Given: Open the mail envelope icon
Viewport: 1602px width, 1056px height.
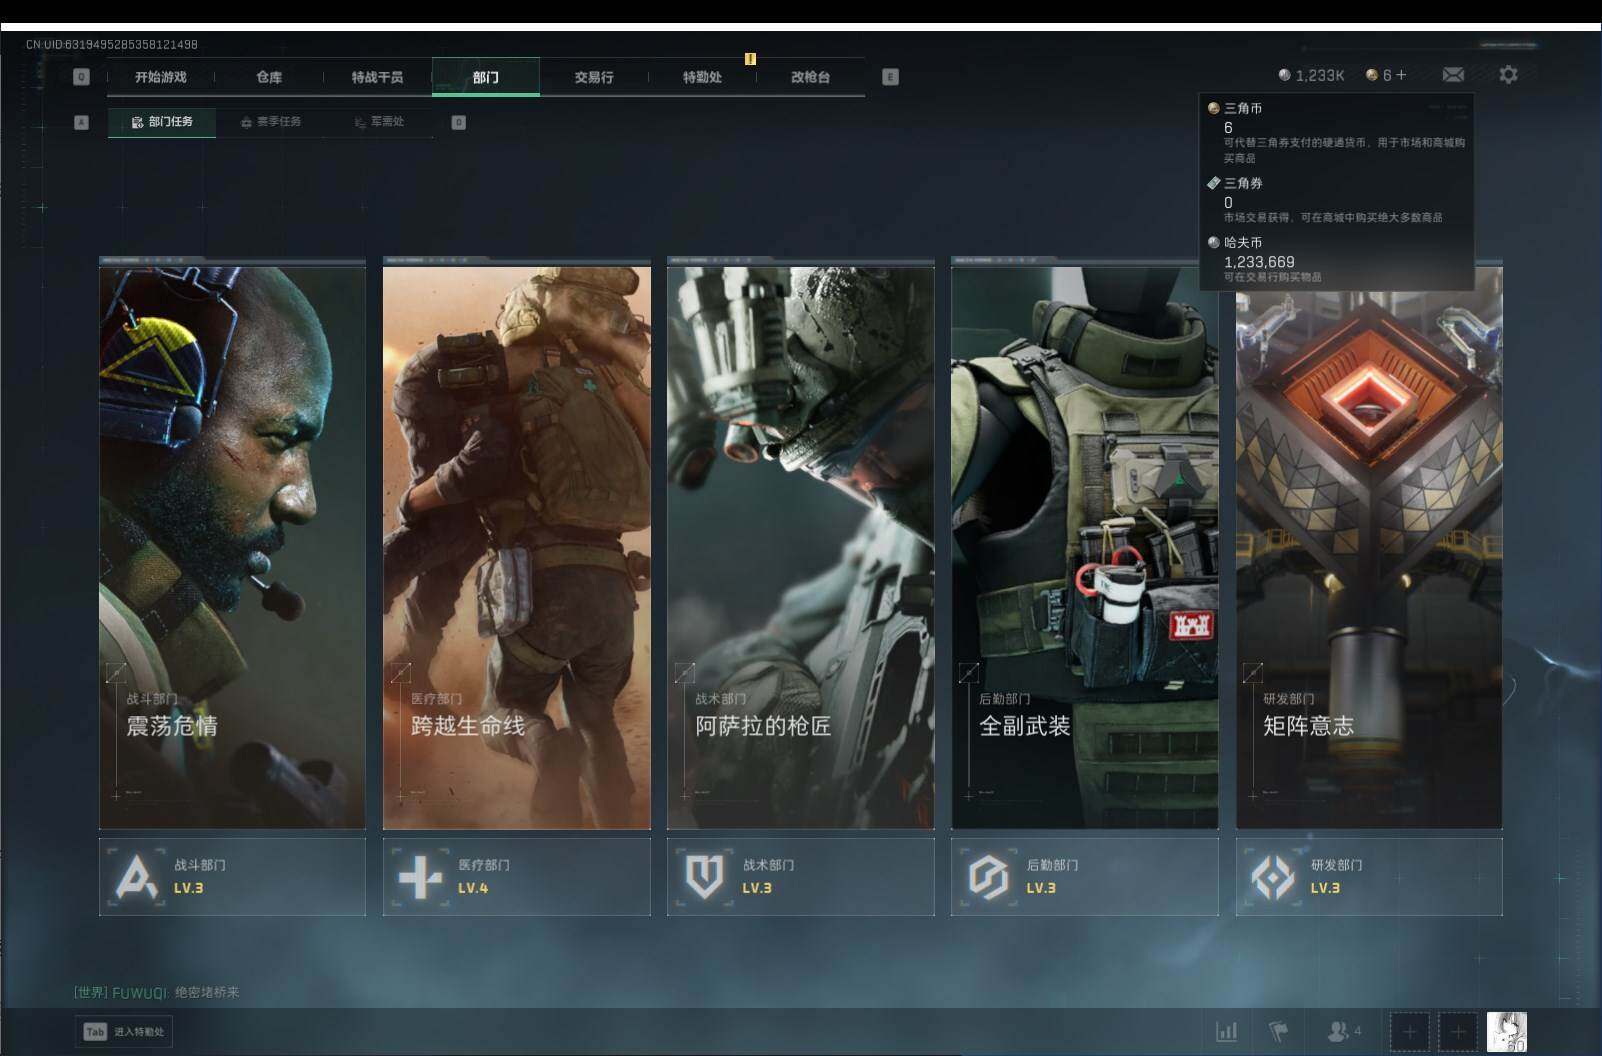Looking at the screenshot, I should tap(1453, 75).
